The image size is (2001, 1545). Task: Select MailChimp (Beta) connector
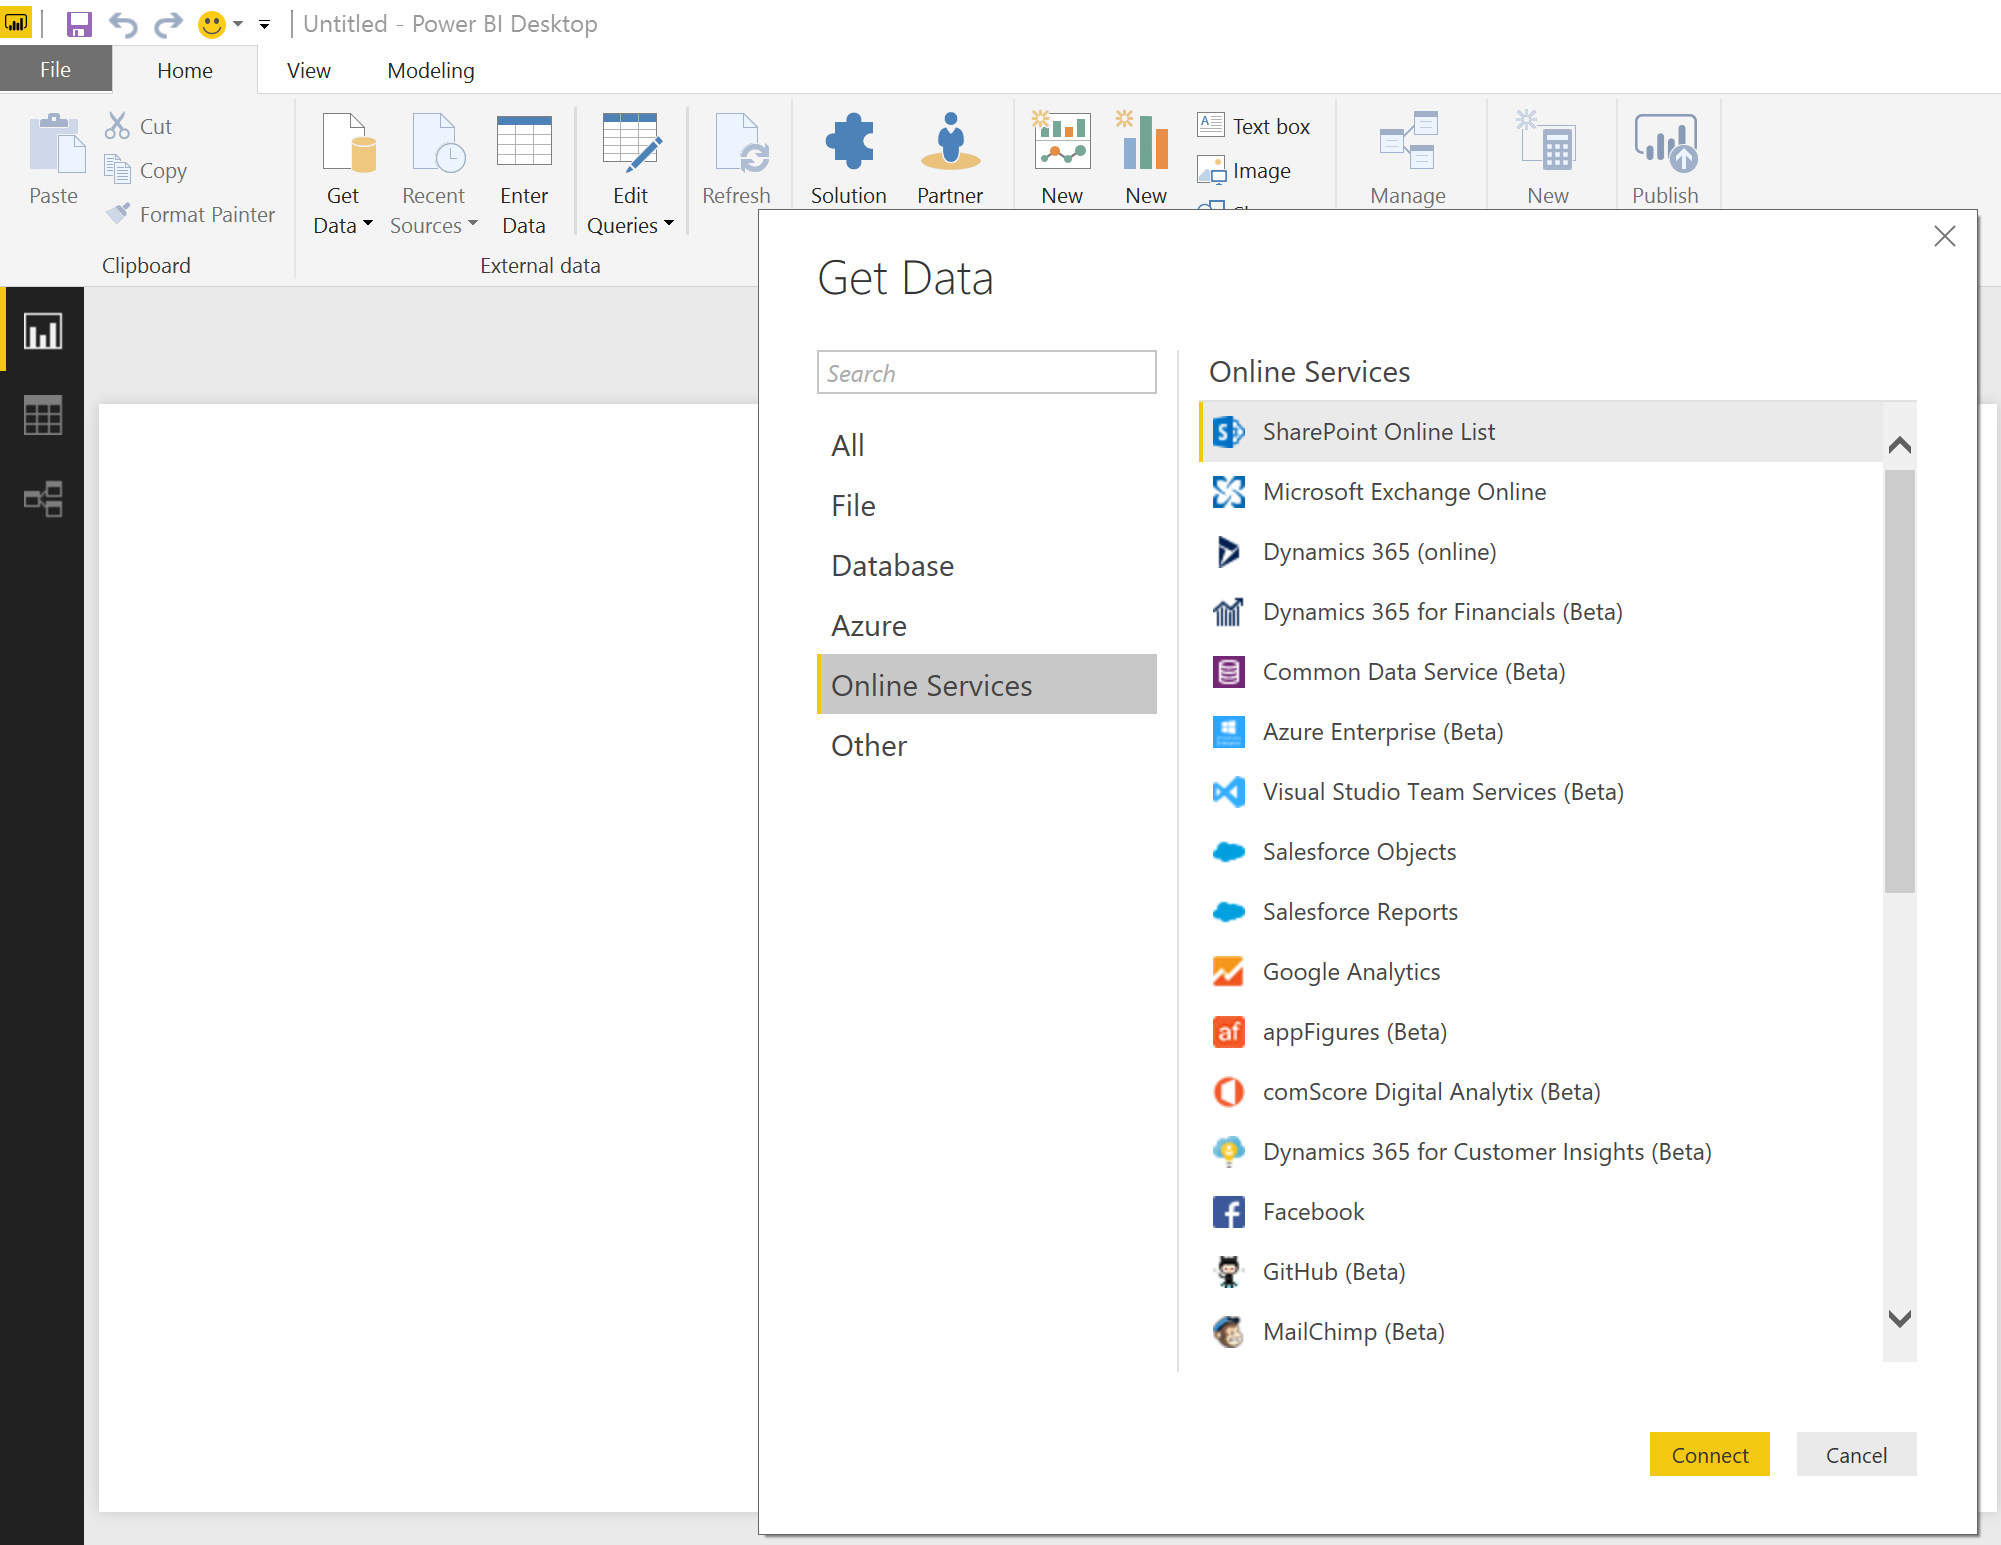point(1540,1332)
